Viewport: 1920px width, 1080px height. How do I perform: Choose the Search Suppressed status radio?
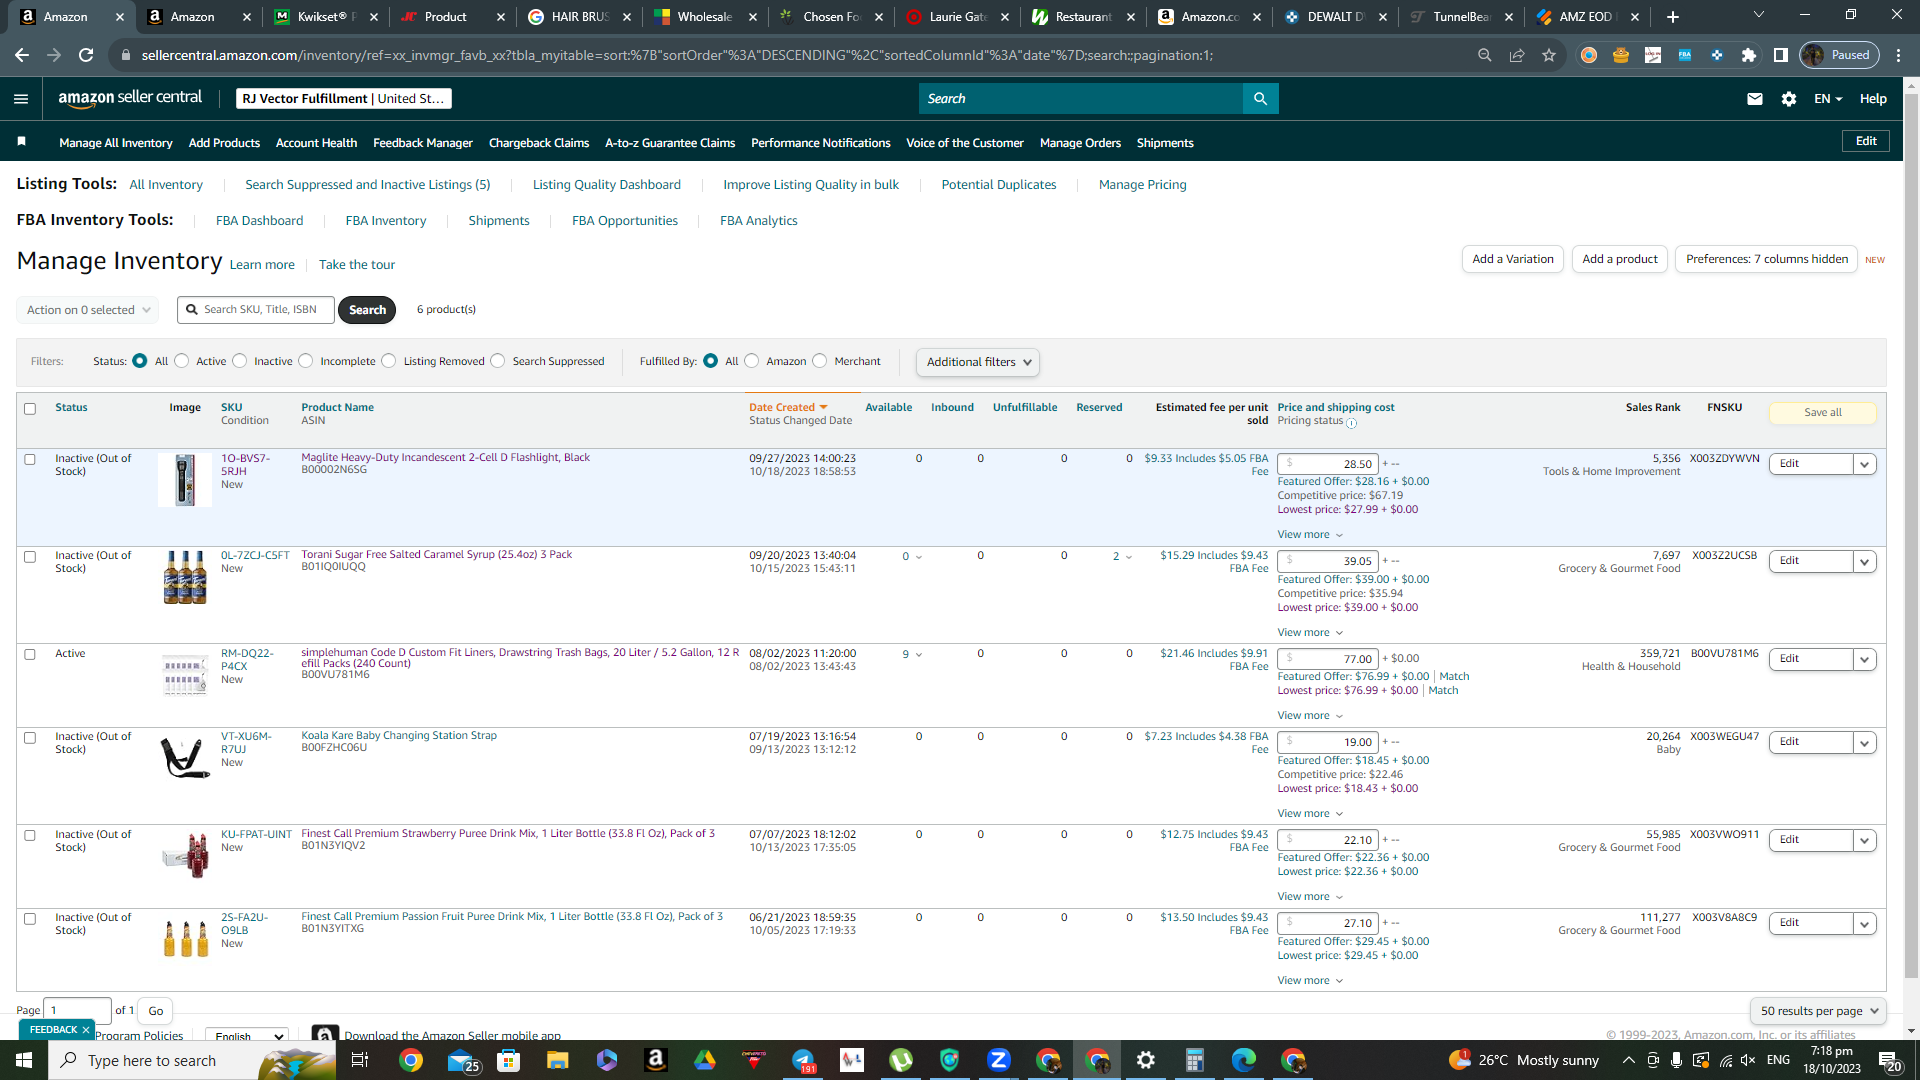[498, 361]
